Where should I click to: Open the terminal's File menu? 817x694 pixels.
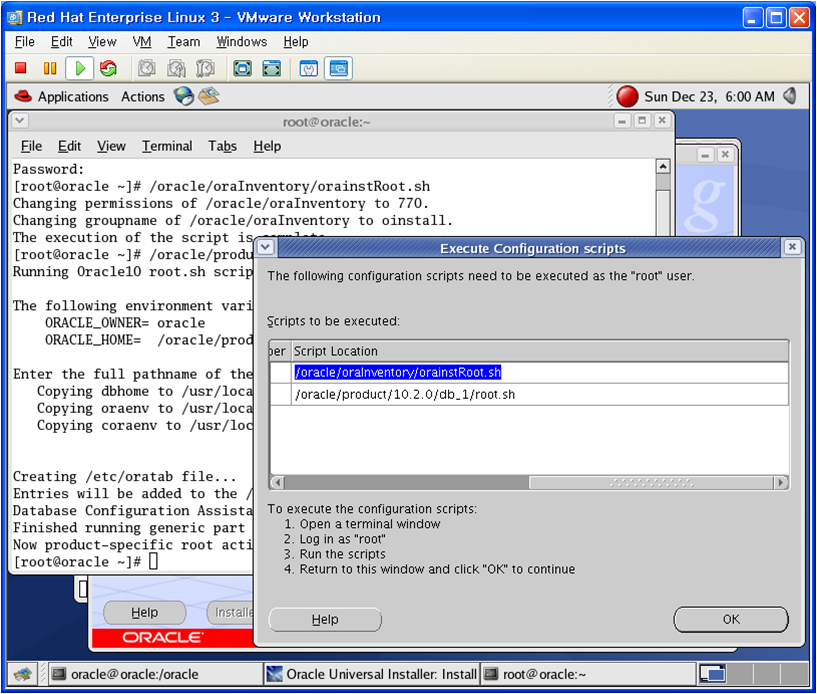(x=31, y=146)
